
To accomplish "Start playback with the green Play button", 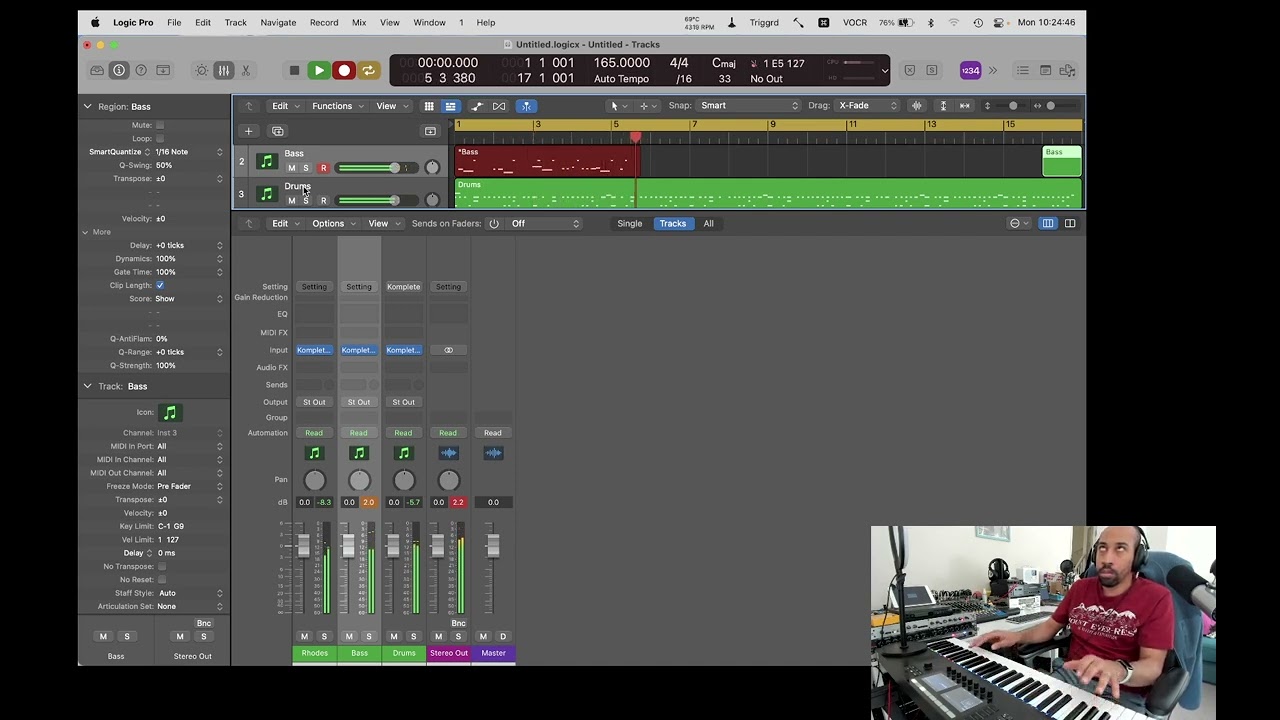I will [319, 70].
